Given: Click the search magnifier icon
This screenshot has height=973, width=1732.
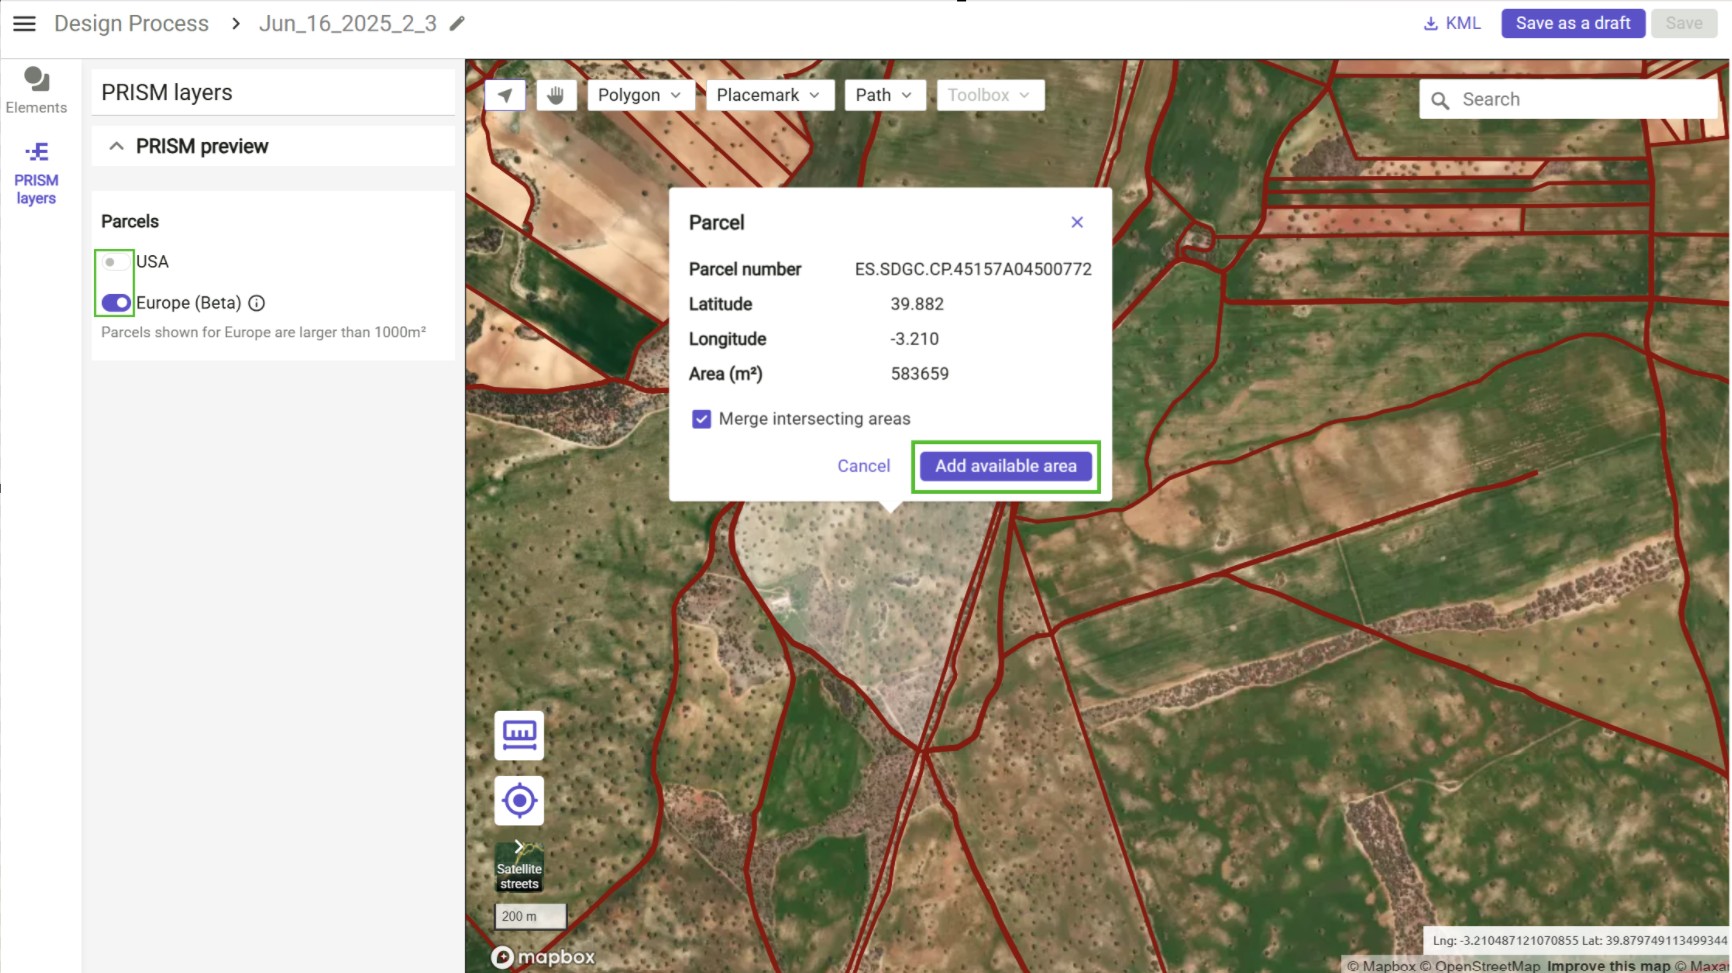Looking at the screenshot, I should (x=1440, y=100).
